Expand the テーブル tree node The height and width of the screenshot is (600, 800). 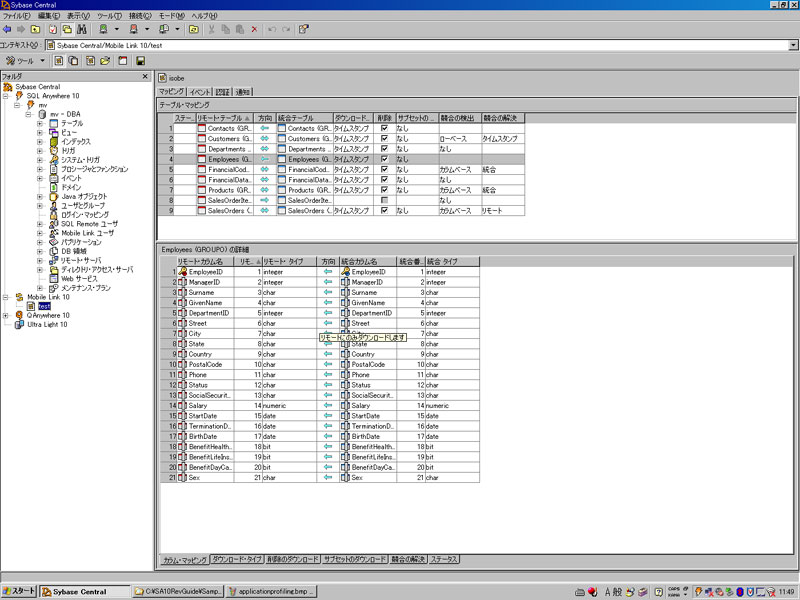point(40,123)
